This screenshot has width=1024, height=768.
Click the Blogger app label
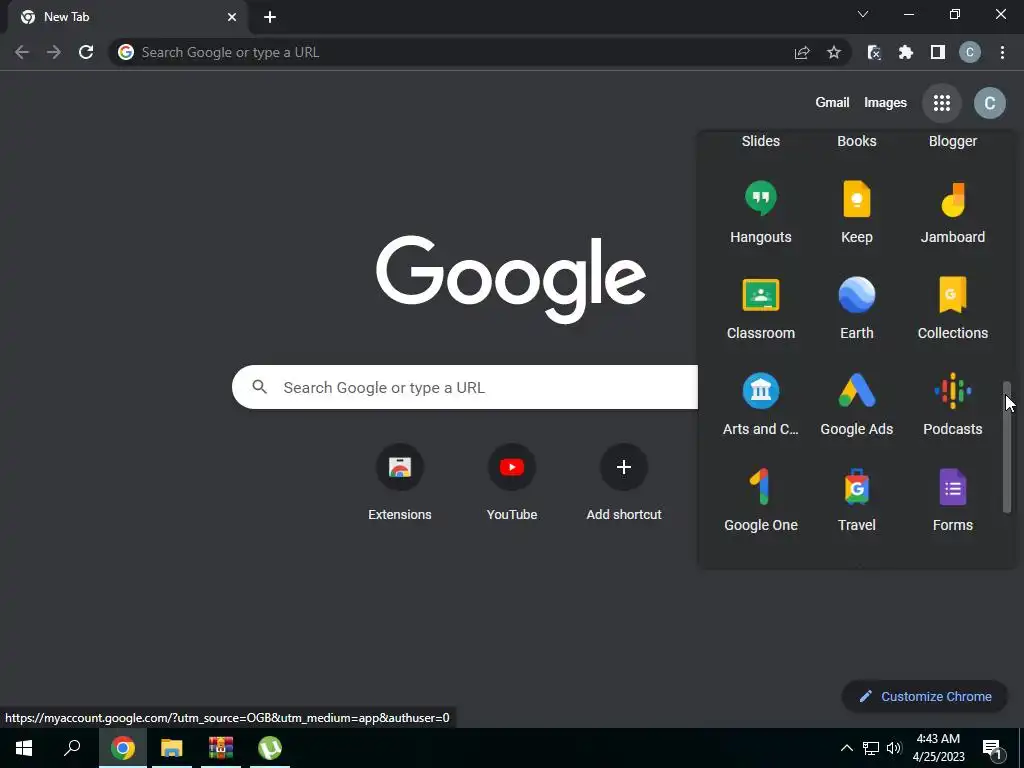[x=953, y=141]
